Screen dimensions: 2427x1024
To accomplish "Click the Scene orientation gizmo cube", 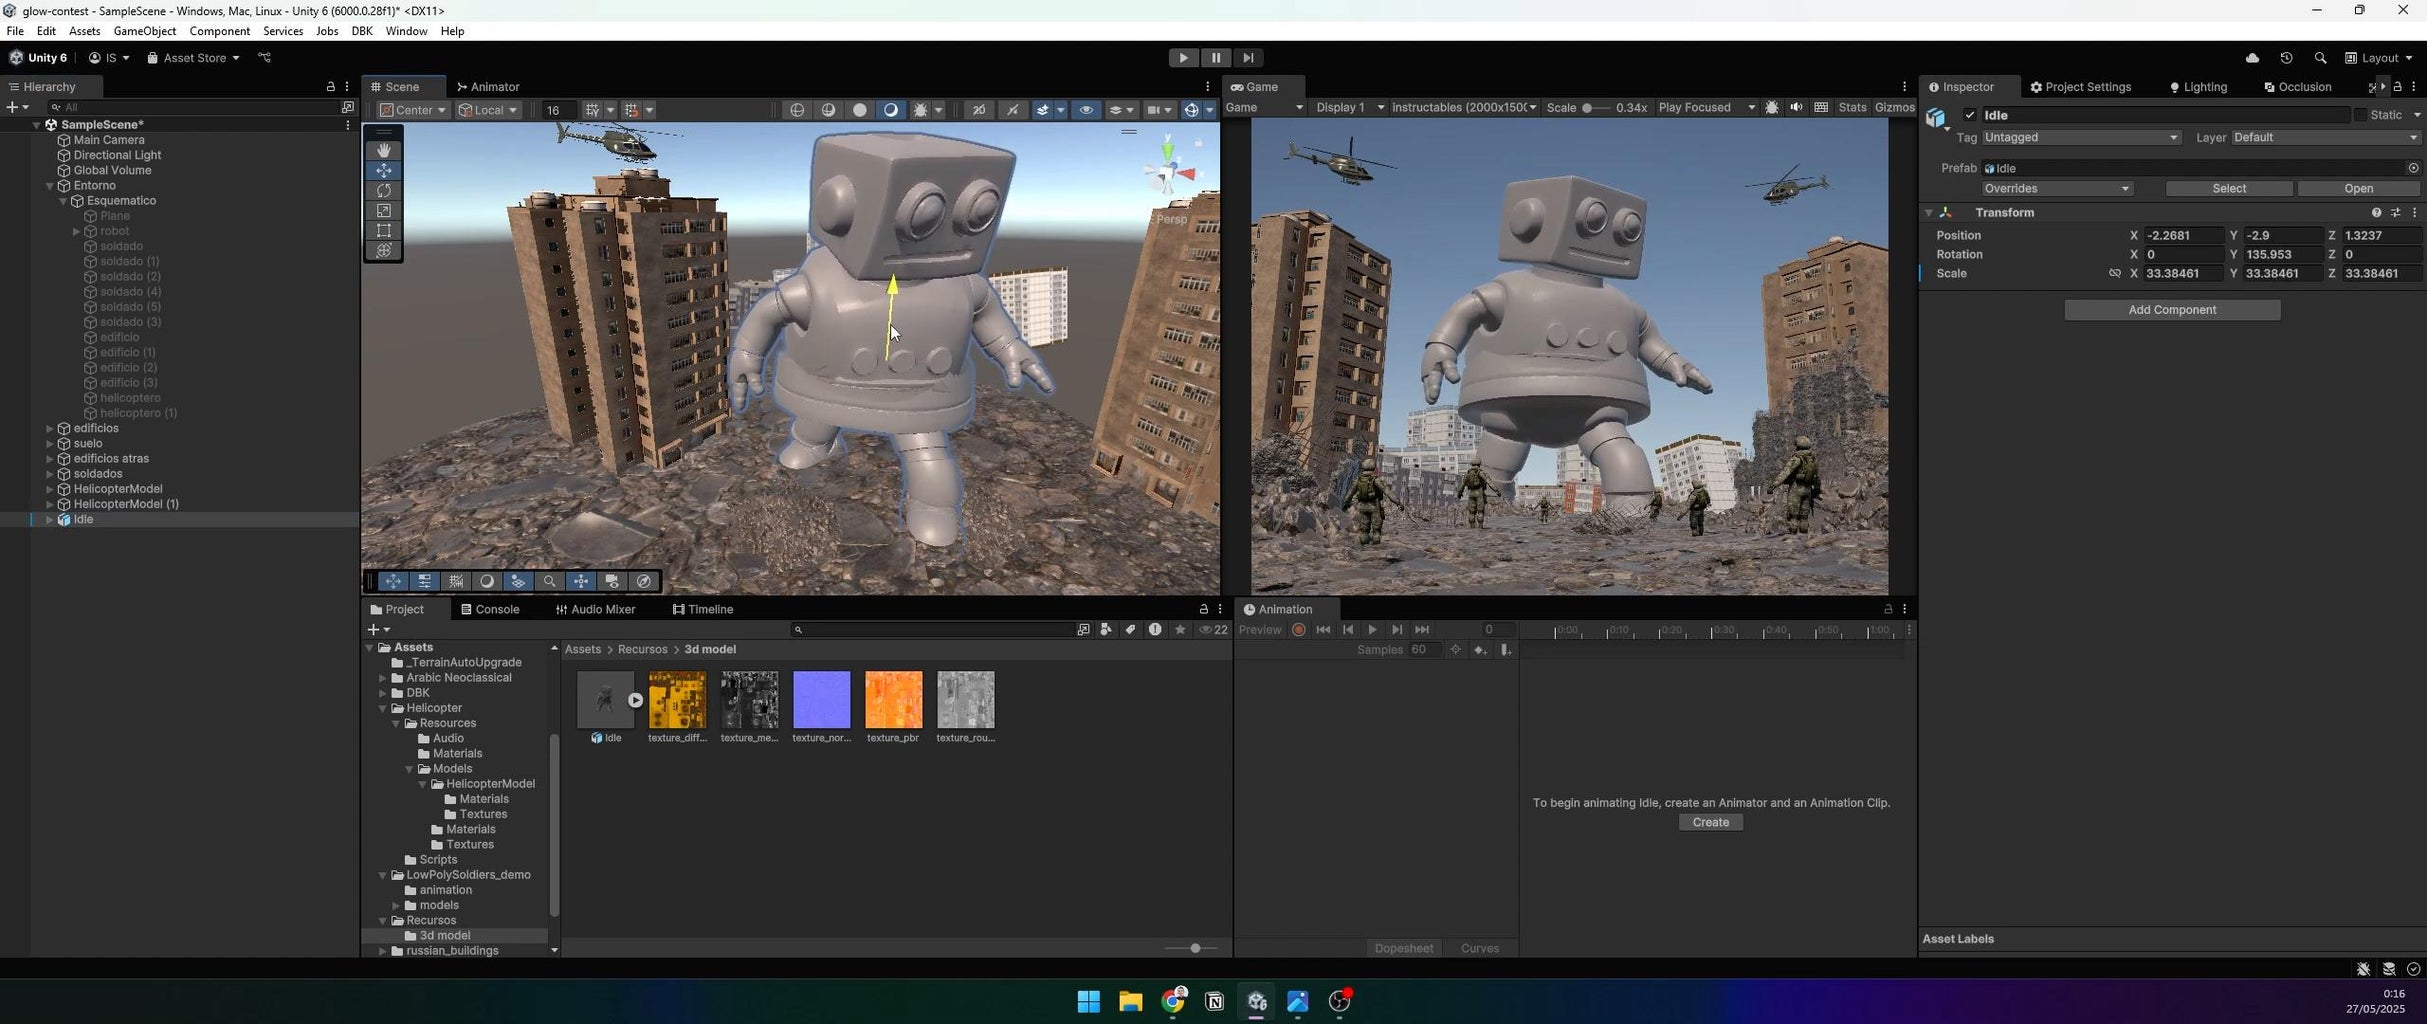I will [1168, 173].
